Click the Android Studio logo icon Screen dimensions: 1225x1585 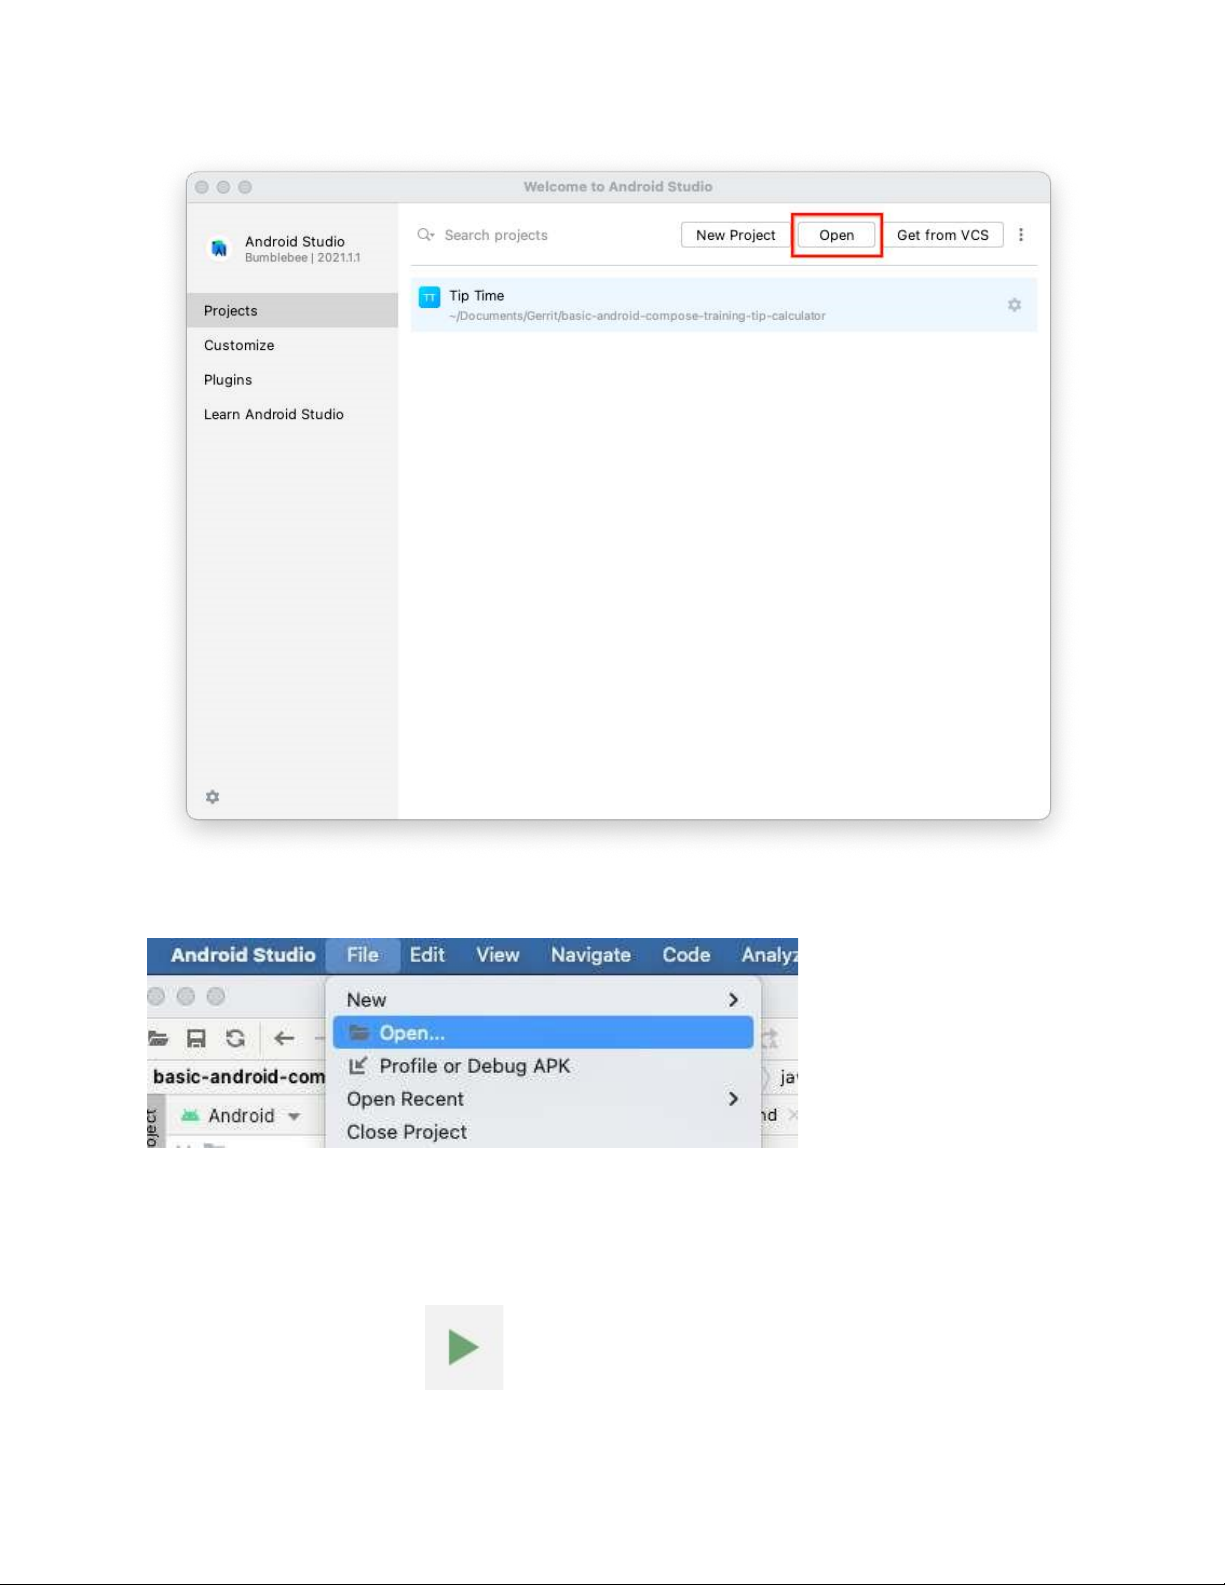point(219,248)
